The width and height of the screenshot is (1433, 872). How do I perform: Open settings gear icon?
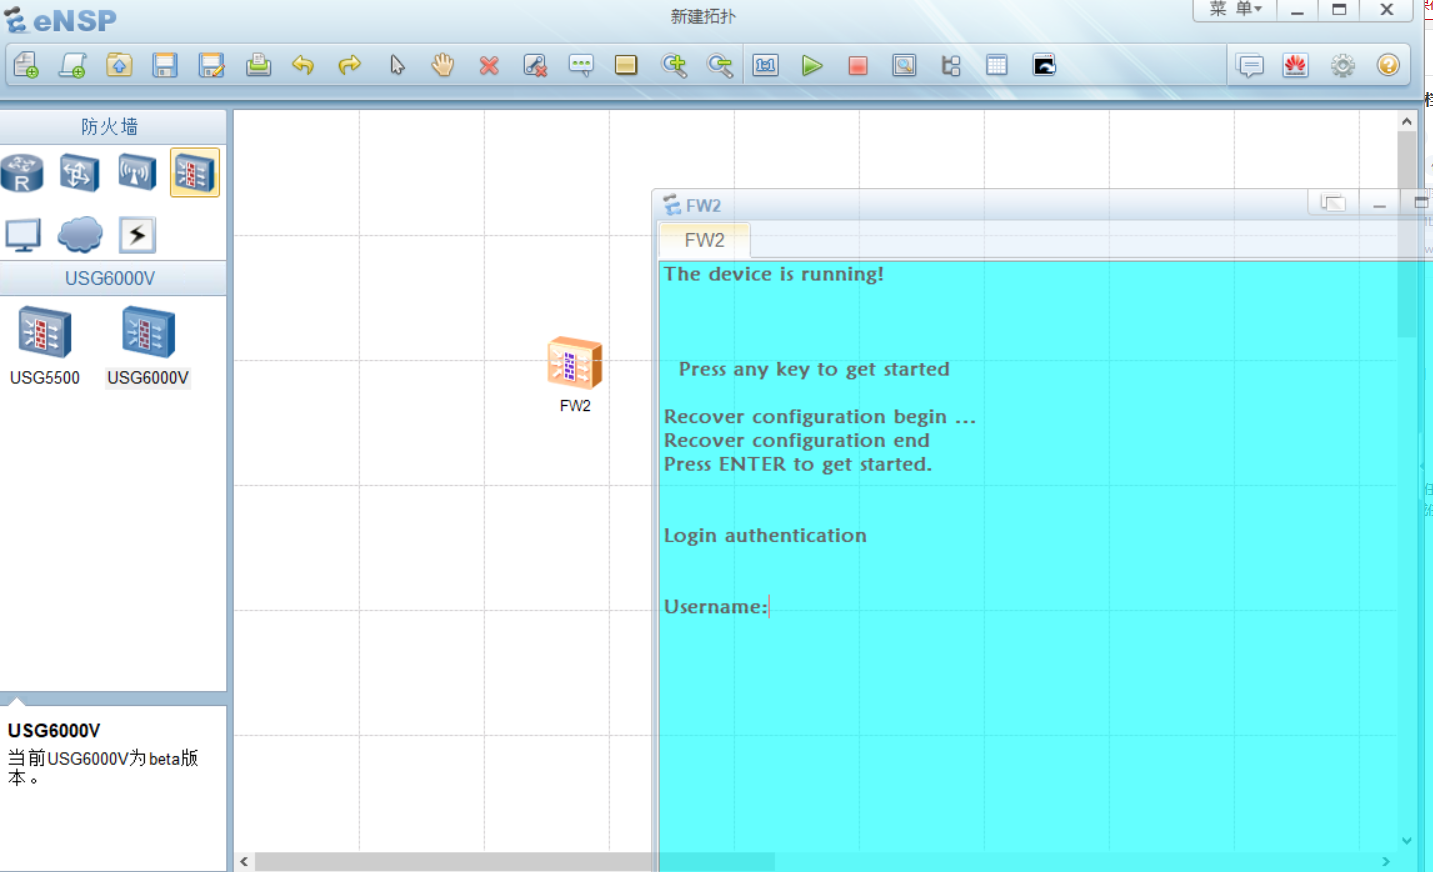click(1343, 66)
